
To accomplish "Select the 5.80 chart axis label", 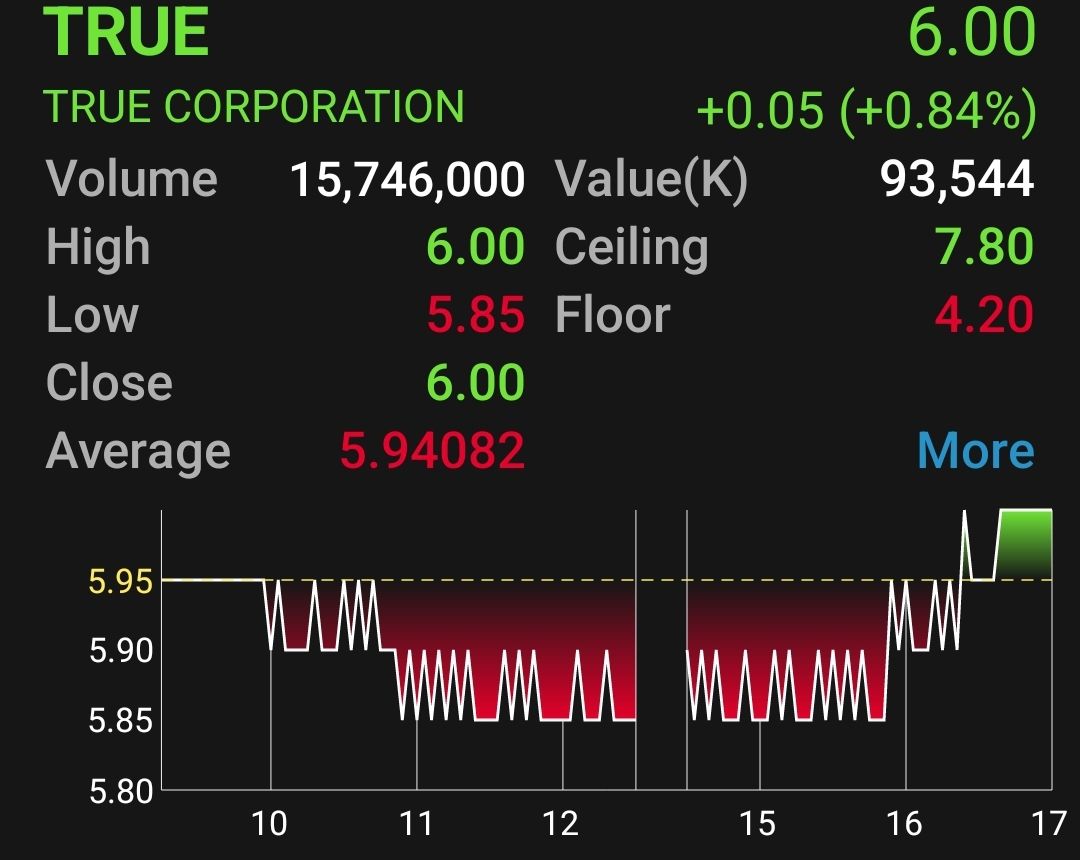I will 121,791.
